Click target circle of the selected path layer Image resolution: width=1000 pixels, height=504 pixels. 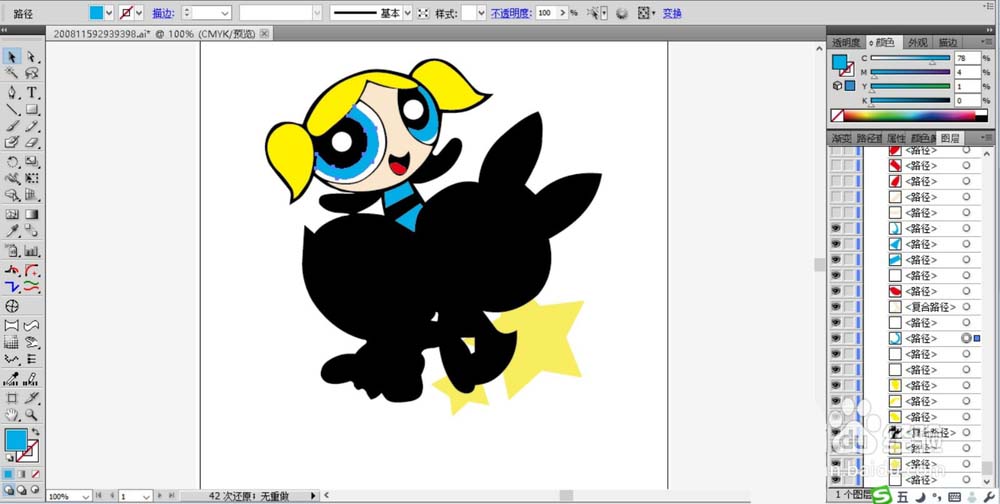tap(966, 338)
